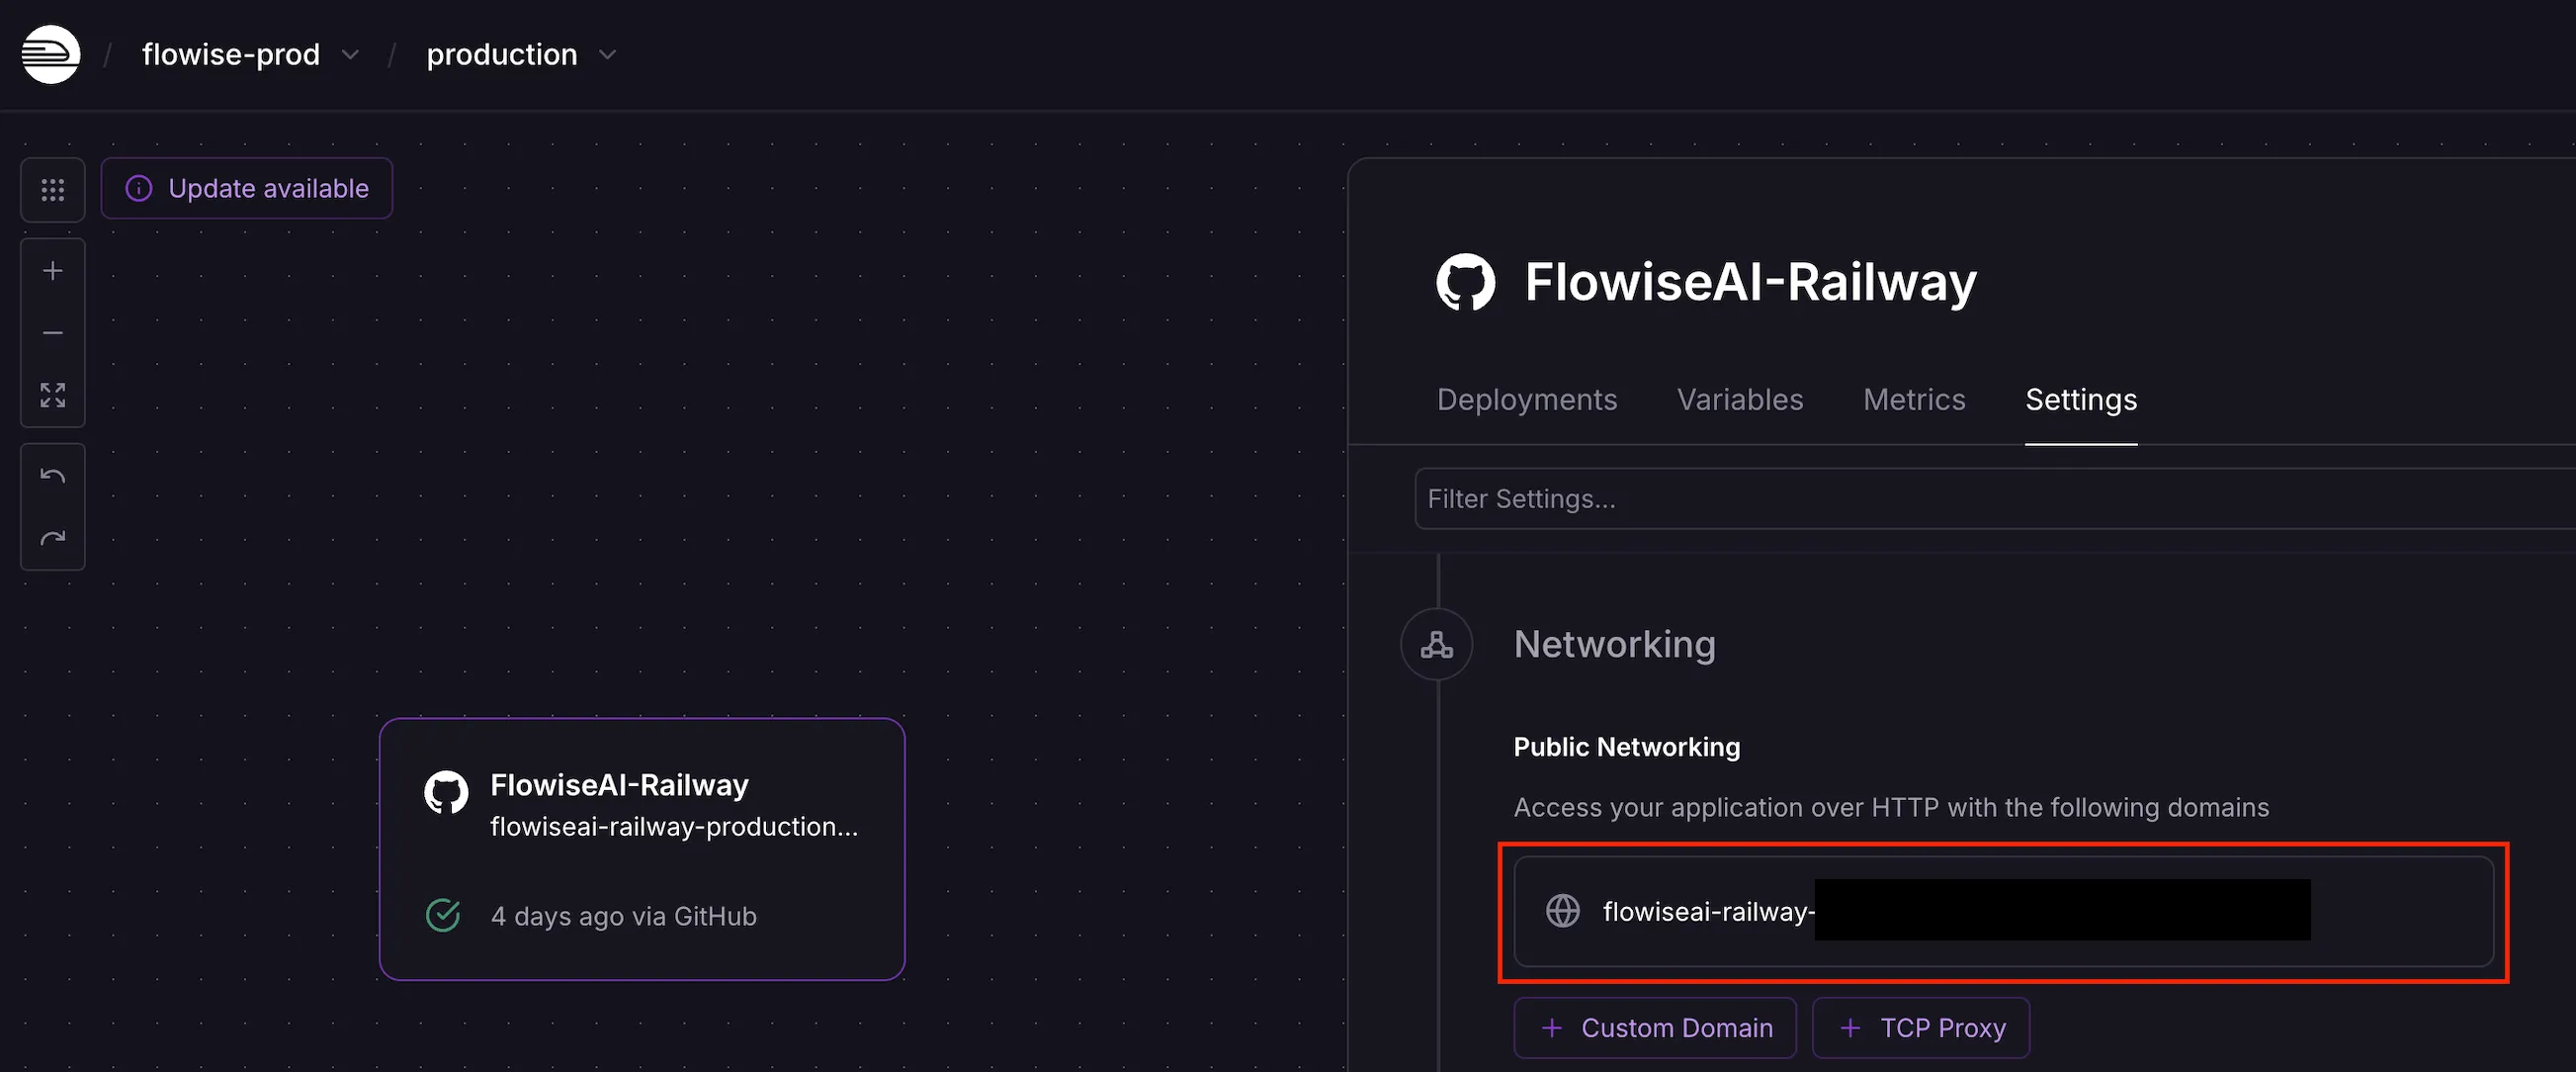Click the Railway logo icon
The height and width of the screenshot is (1072, 2576).
pos(51,54)
